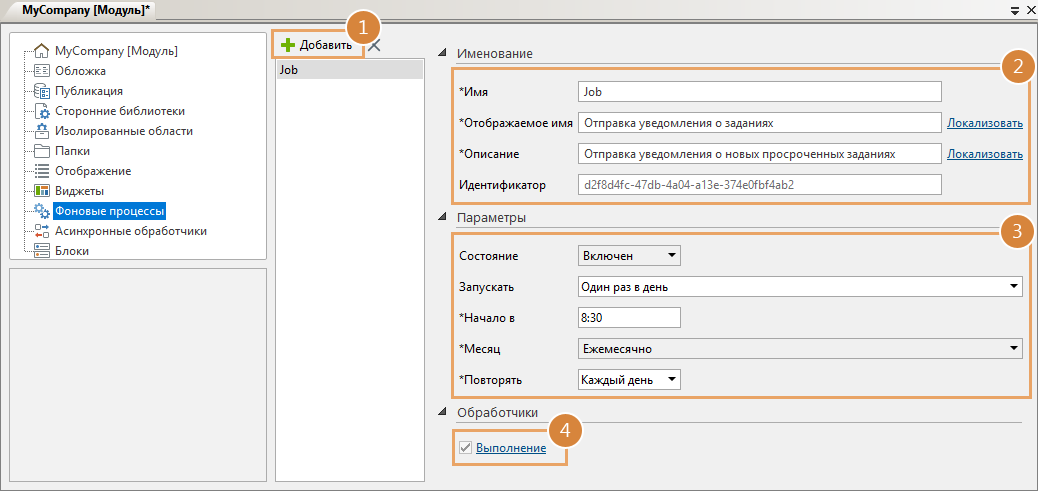Collapse the Параметры section
The height and width of the screenshot is (491, 1038).
point(443,217)
